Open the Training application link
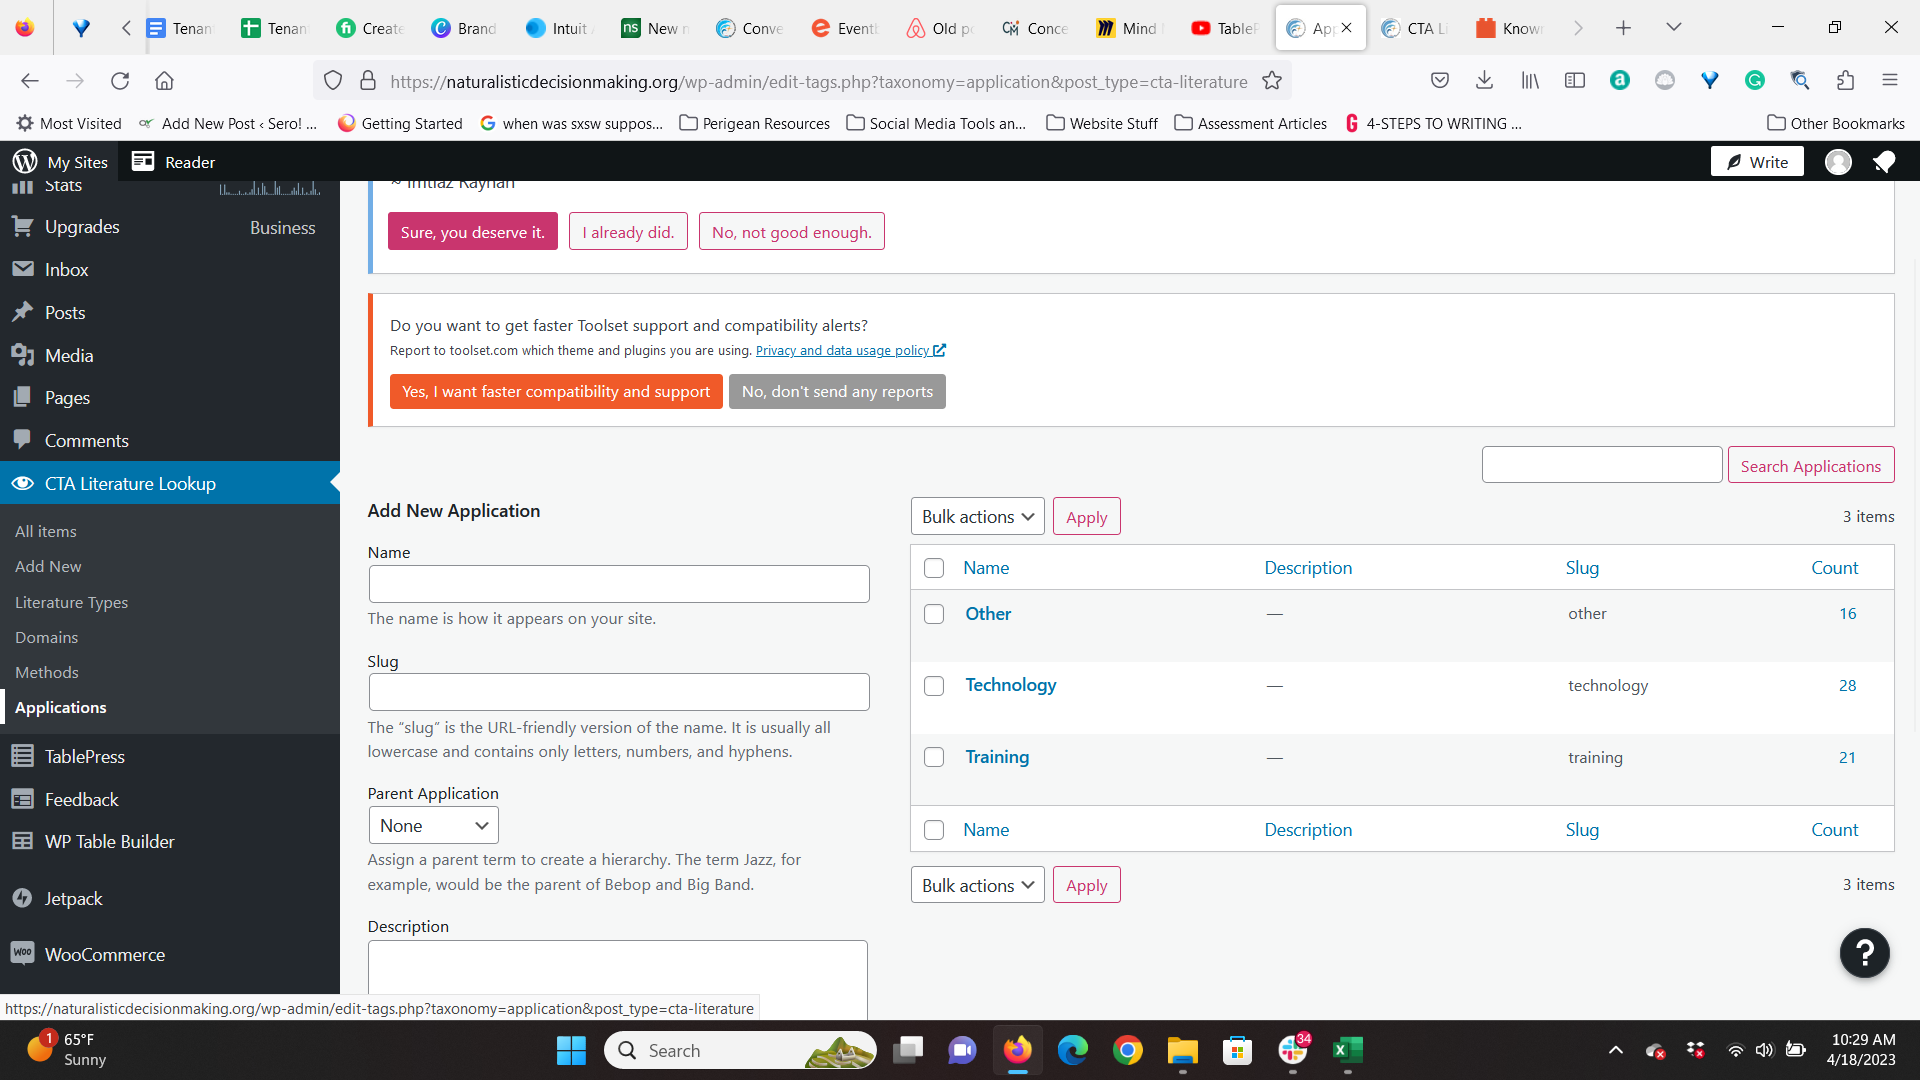The height and width of the screenshot is (1080, 1920). coord(996,757)
